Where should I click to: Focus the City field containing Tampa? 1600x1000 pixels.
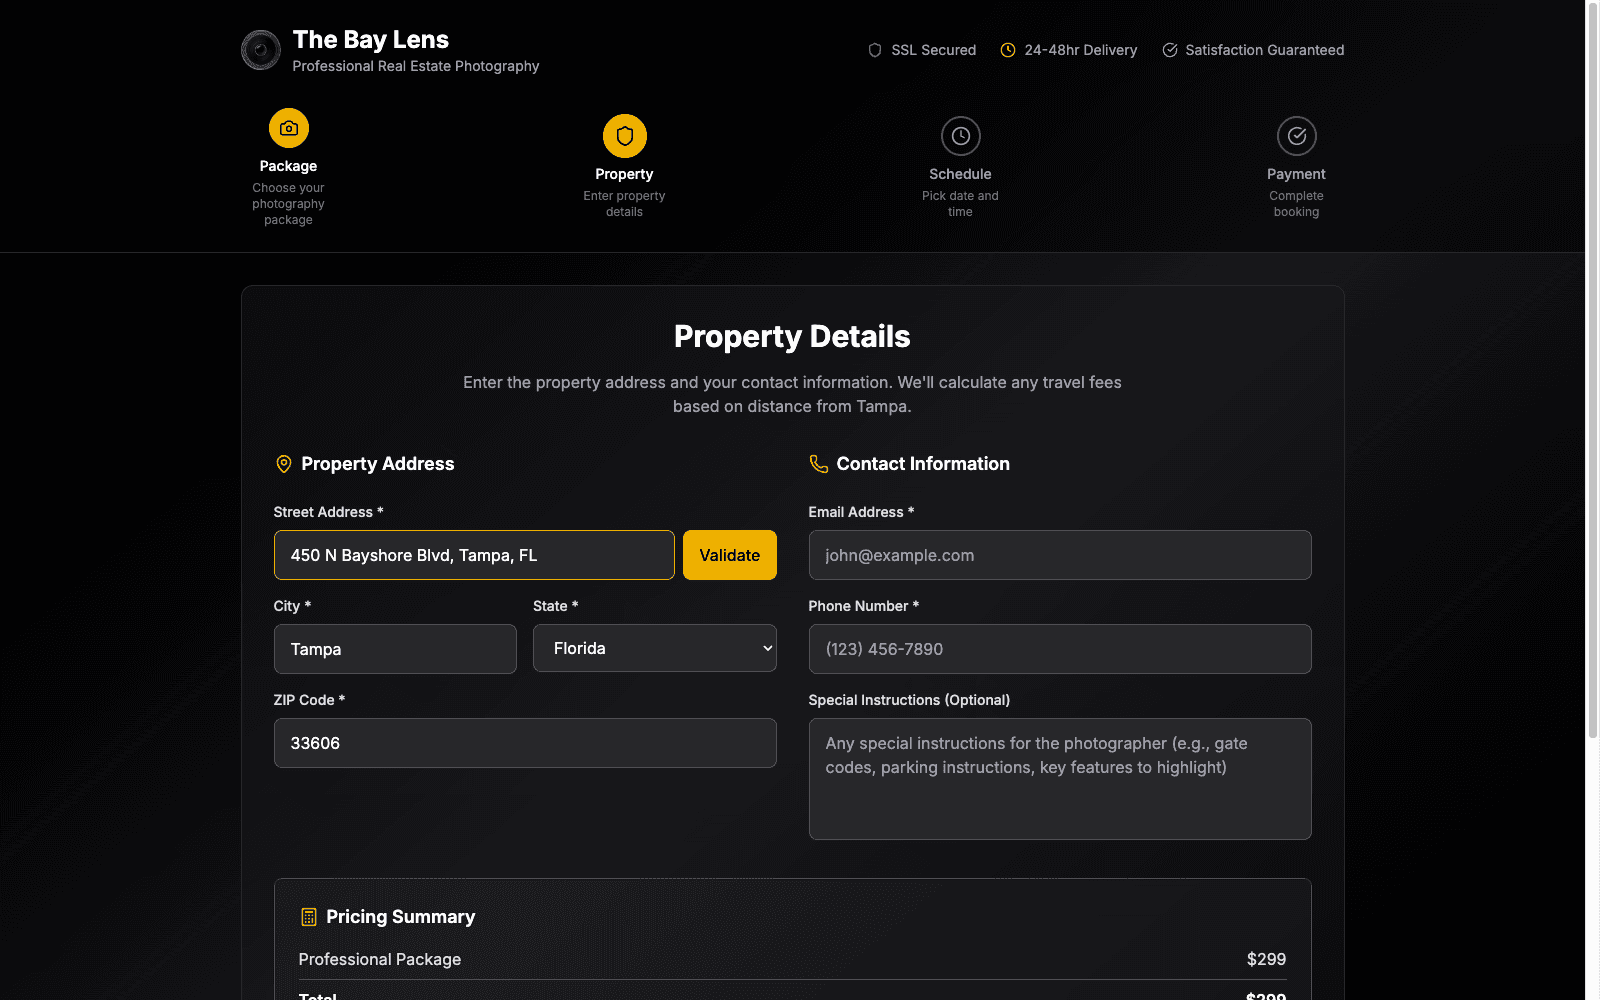395,649
